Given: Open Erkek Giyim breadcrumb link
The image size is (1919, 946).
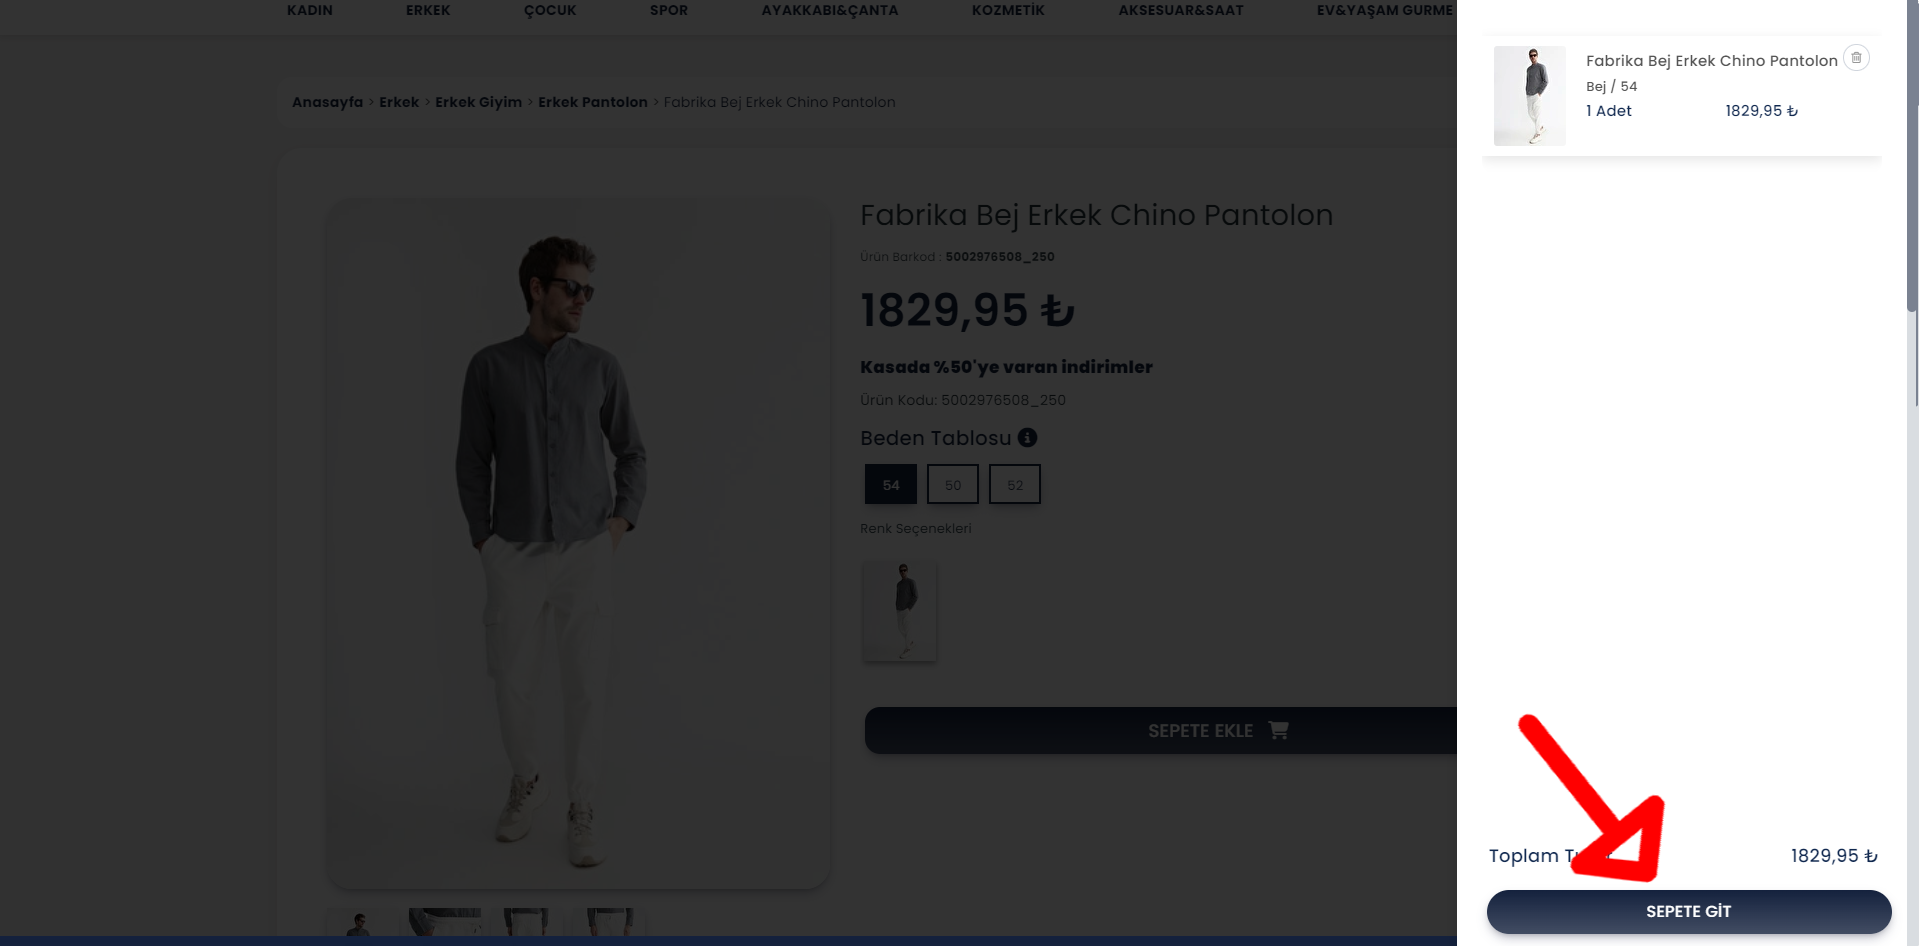Looking at the screenshot, I should coord(478,102).
